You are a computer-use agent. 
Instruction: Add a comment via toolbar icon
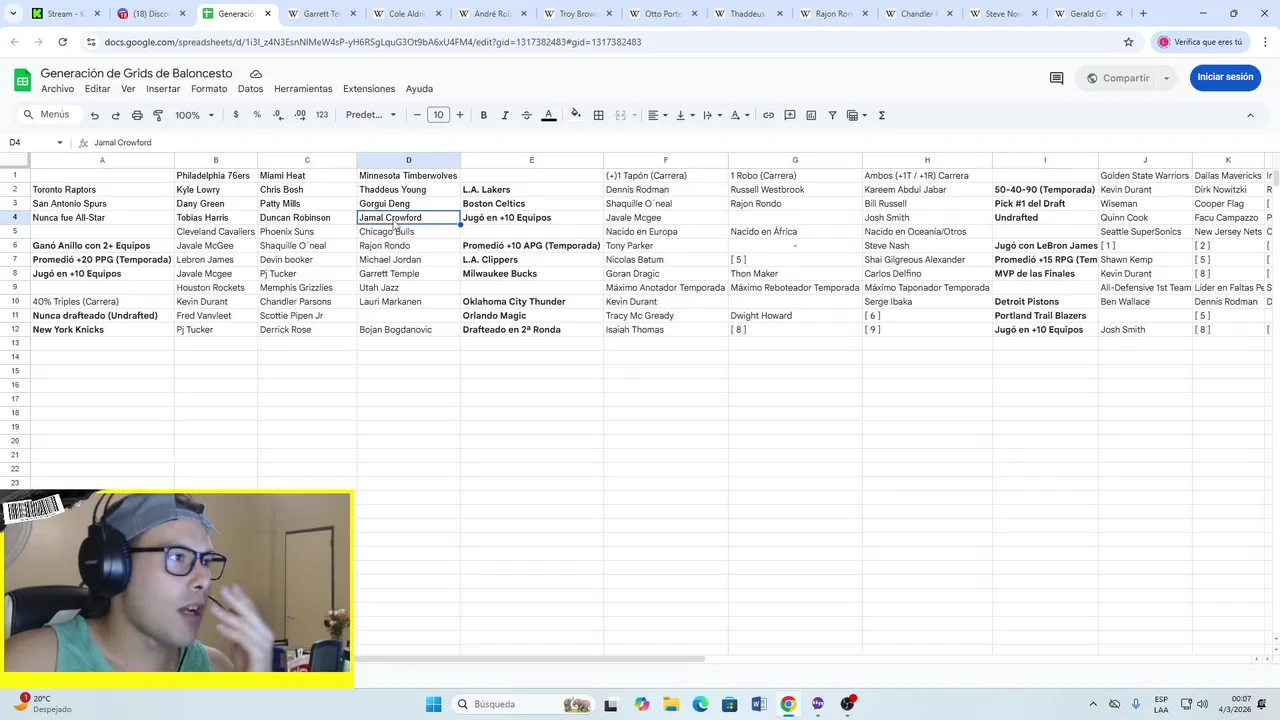pyautogui.click(x=790, y=115)
